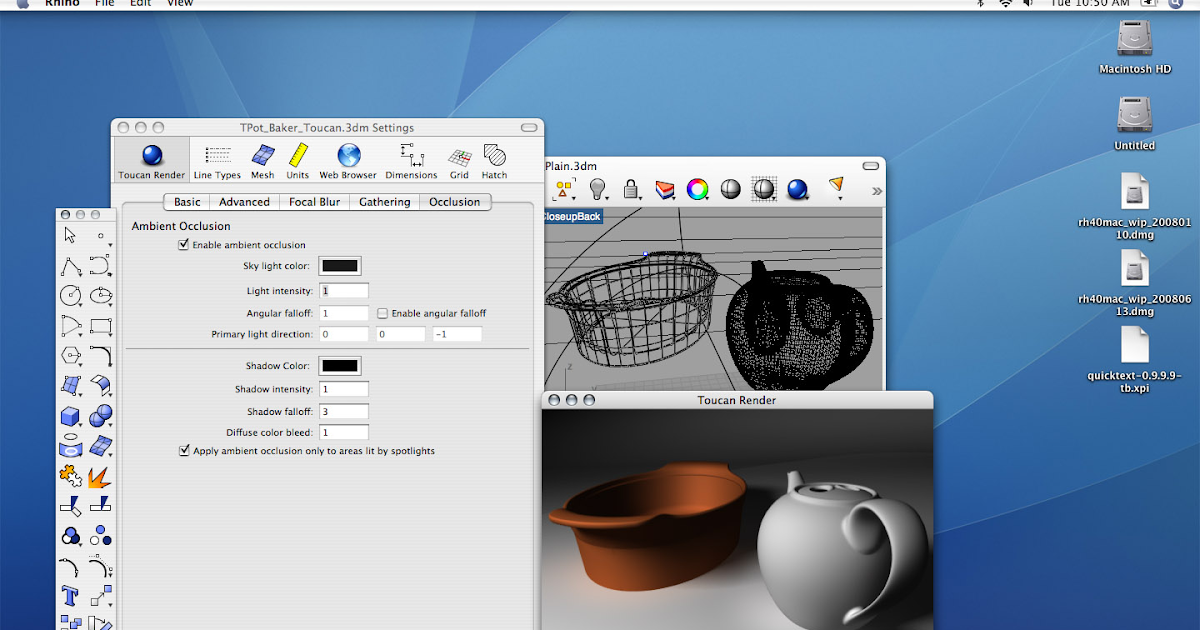Viewport: 1200px width, 630px height.
Task: Open the blue render sphere dropdown
Action: coord(798,188)
